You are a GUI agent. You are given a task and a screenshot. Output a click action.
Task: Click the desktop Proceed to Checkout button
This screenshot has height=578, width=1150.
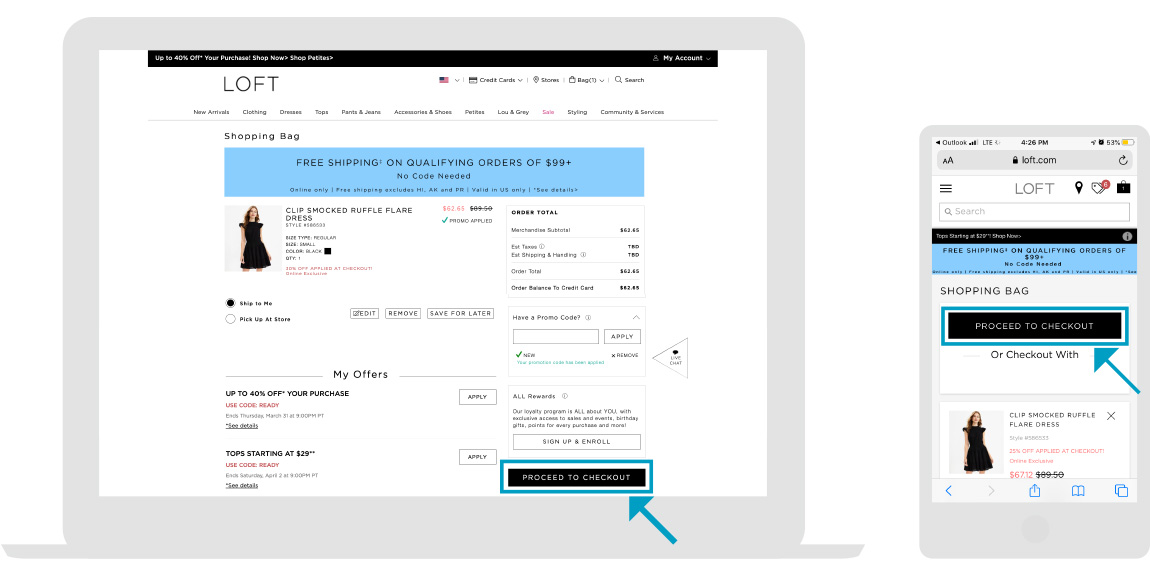click(576, 478)
